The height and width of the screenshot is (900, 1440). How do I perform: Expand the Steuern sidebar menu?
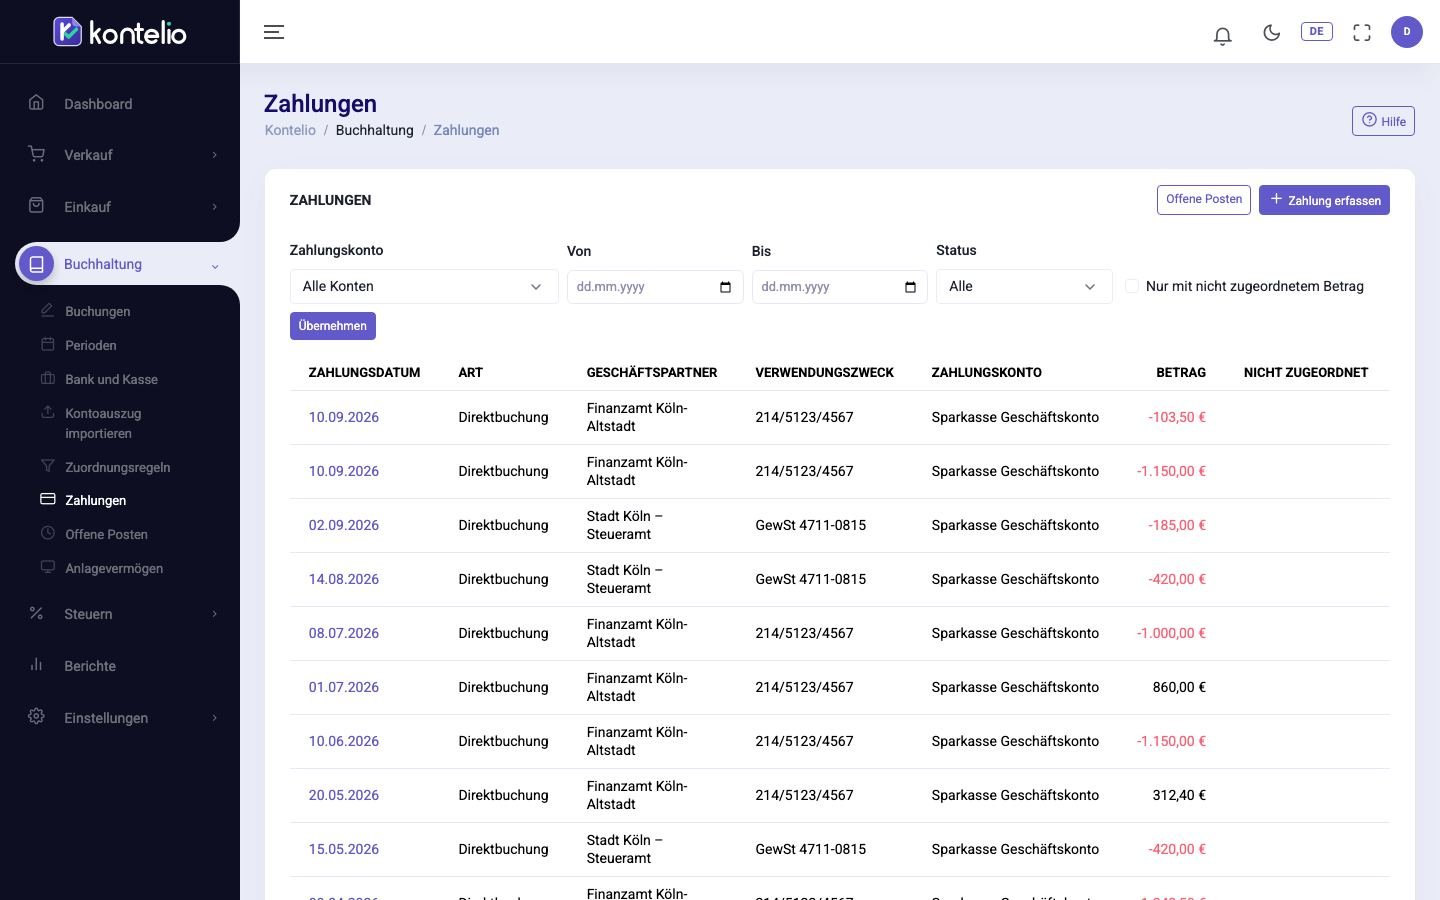point(120,614)
